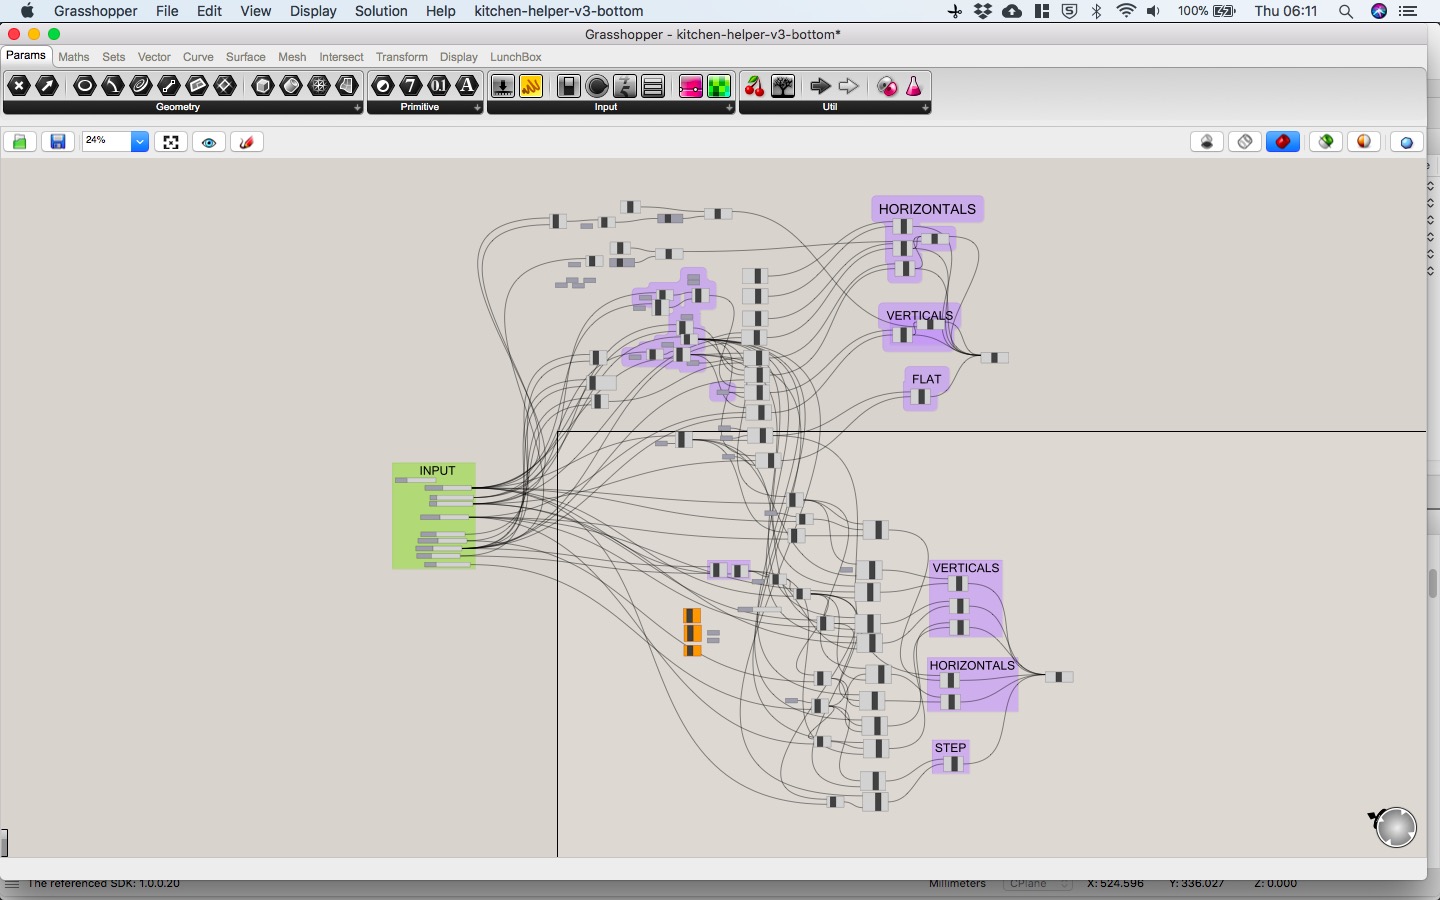Select the Rectangle parameter icon
Image resolution: width=1440 pixels, height=900 pixels.
click(225, 86)
